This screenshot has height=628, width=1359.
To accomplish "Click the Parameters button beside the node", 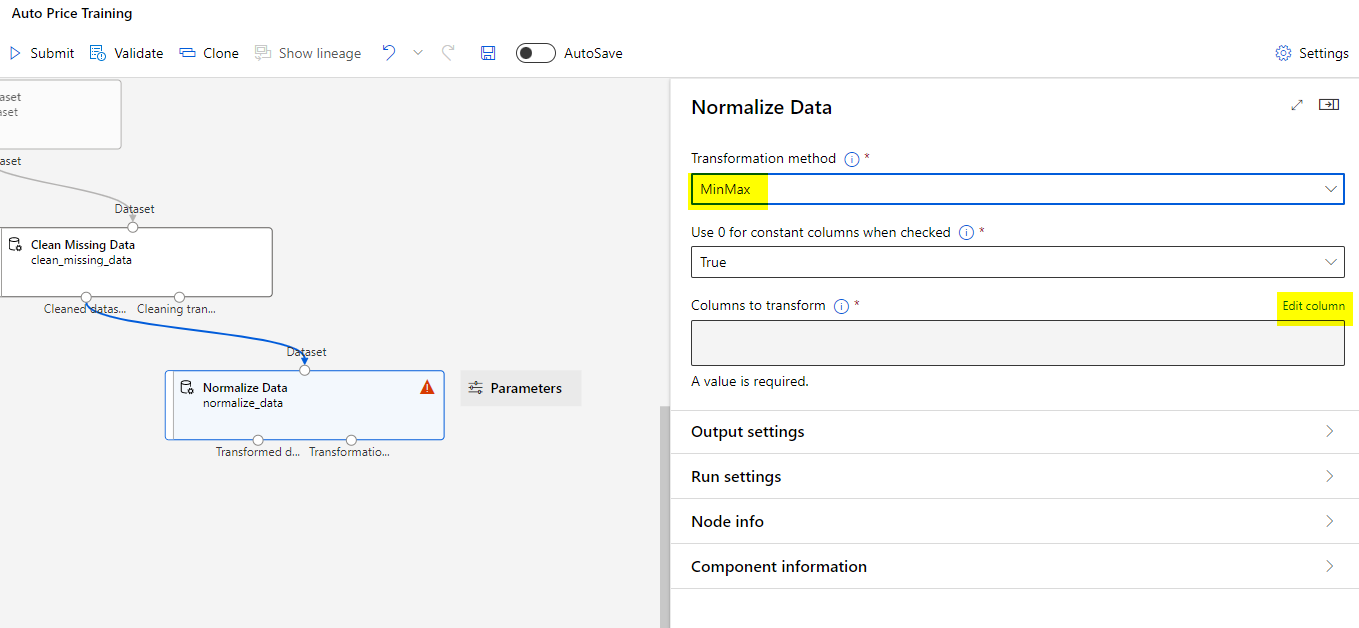I will (x=521, y=388).
